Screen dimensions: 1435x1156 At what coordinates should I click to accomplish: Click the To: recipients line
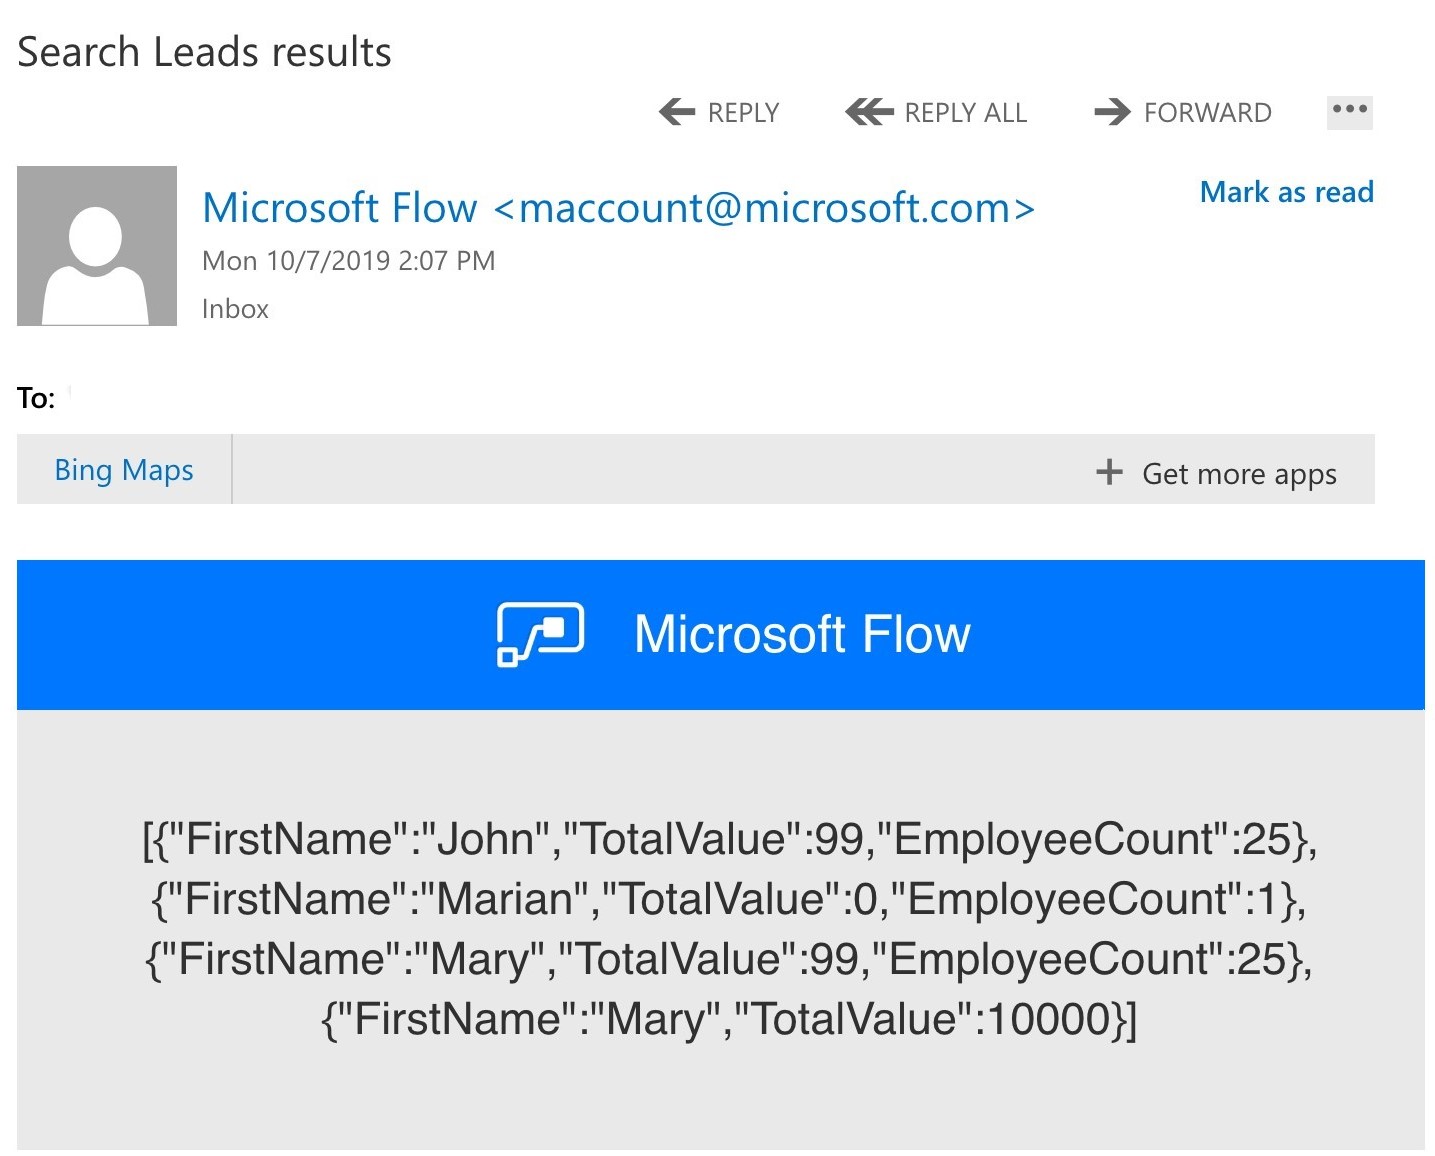tap(36, 399)
